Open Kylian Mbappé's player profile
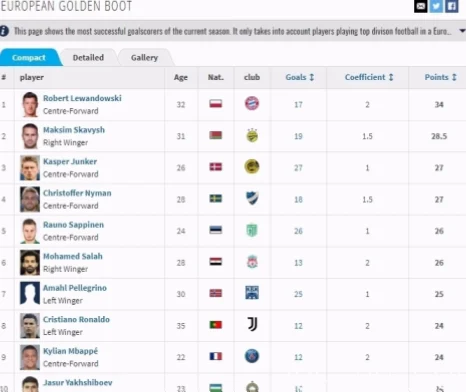466x392 pixels. pyautogui.click(x=70, y=351)
